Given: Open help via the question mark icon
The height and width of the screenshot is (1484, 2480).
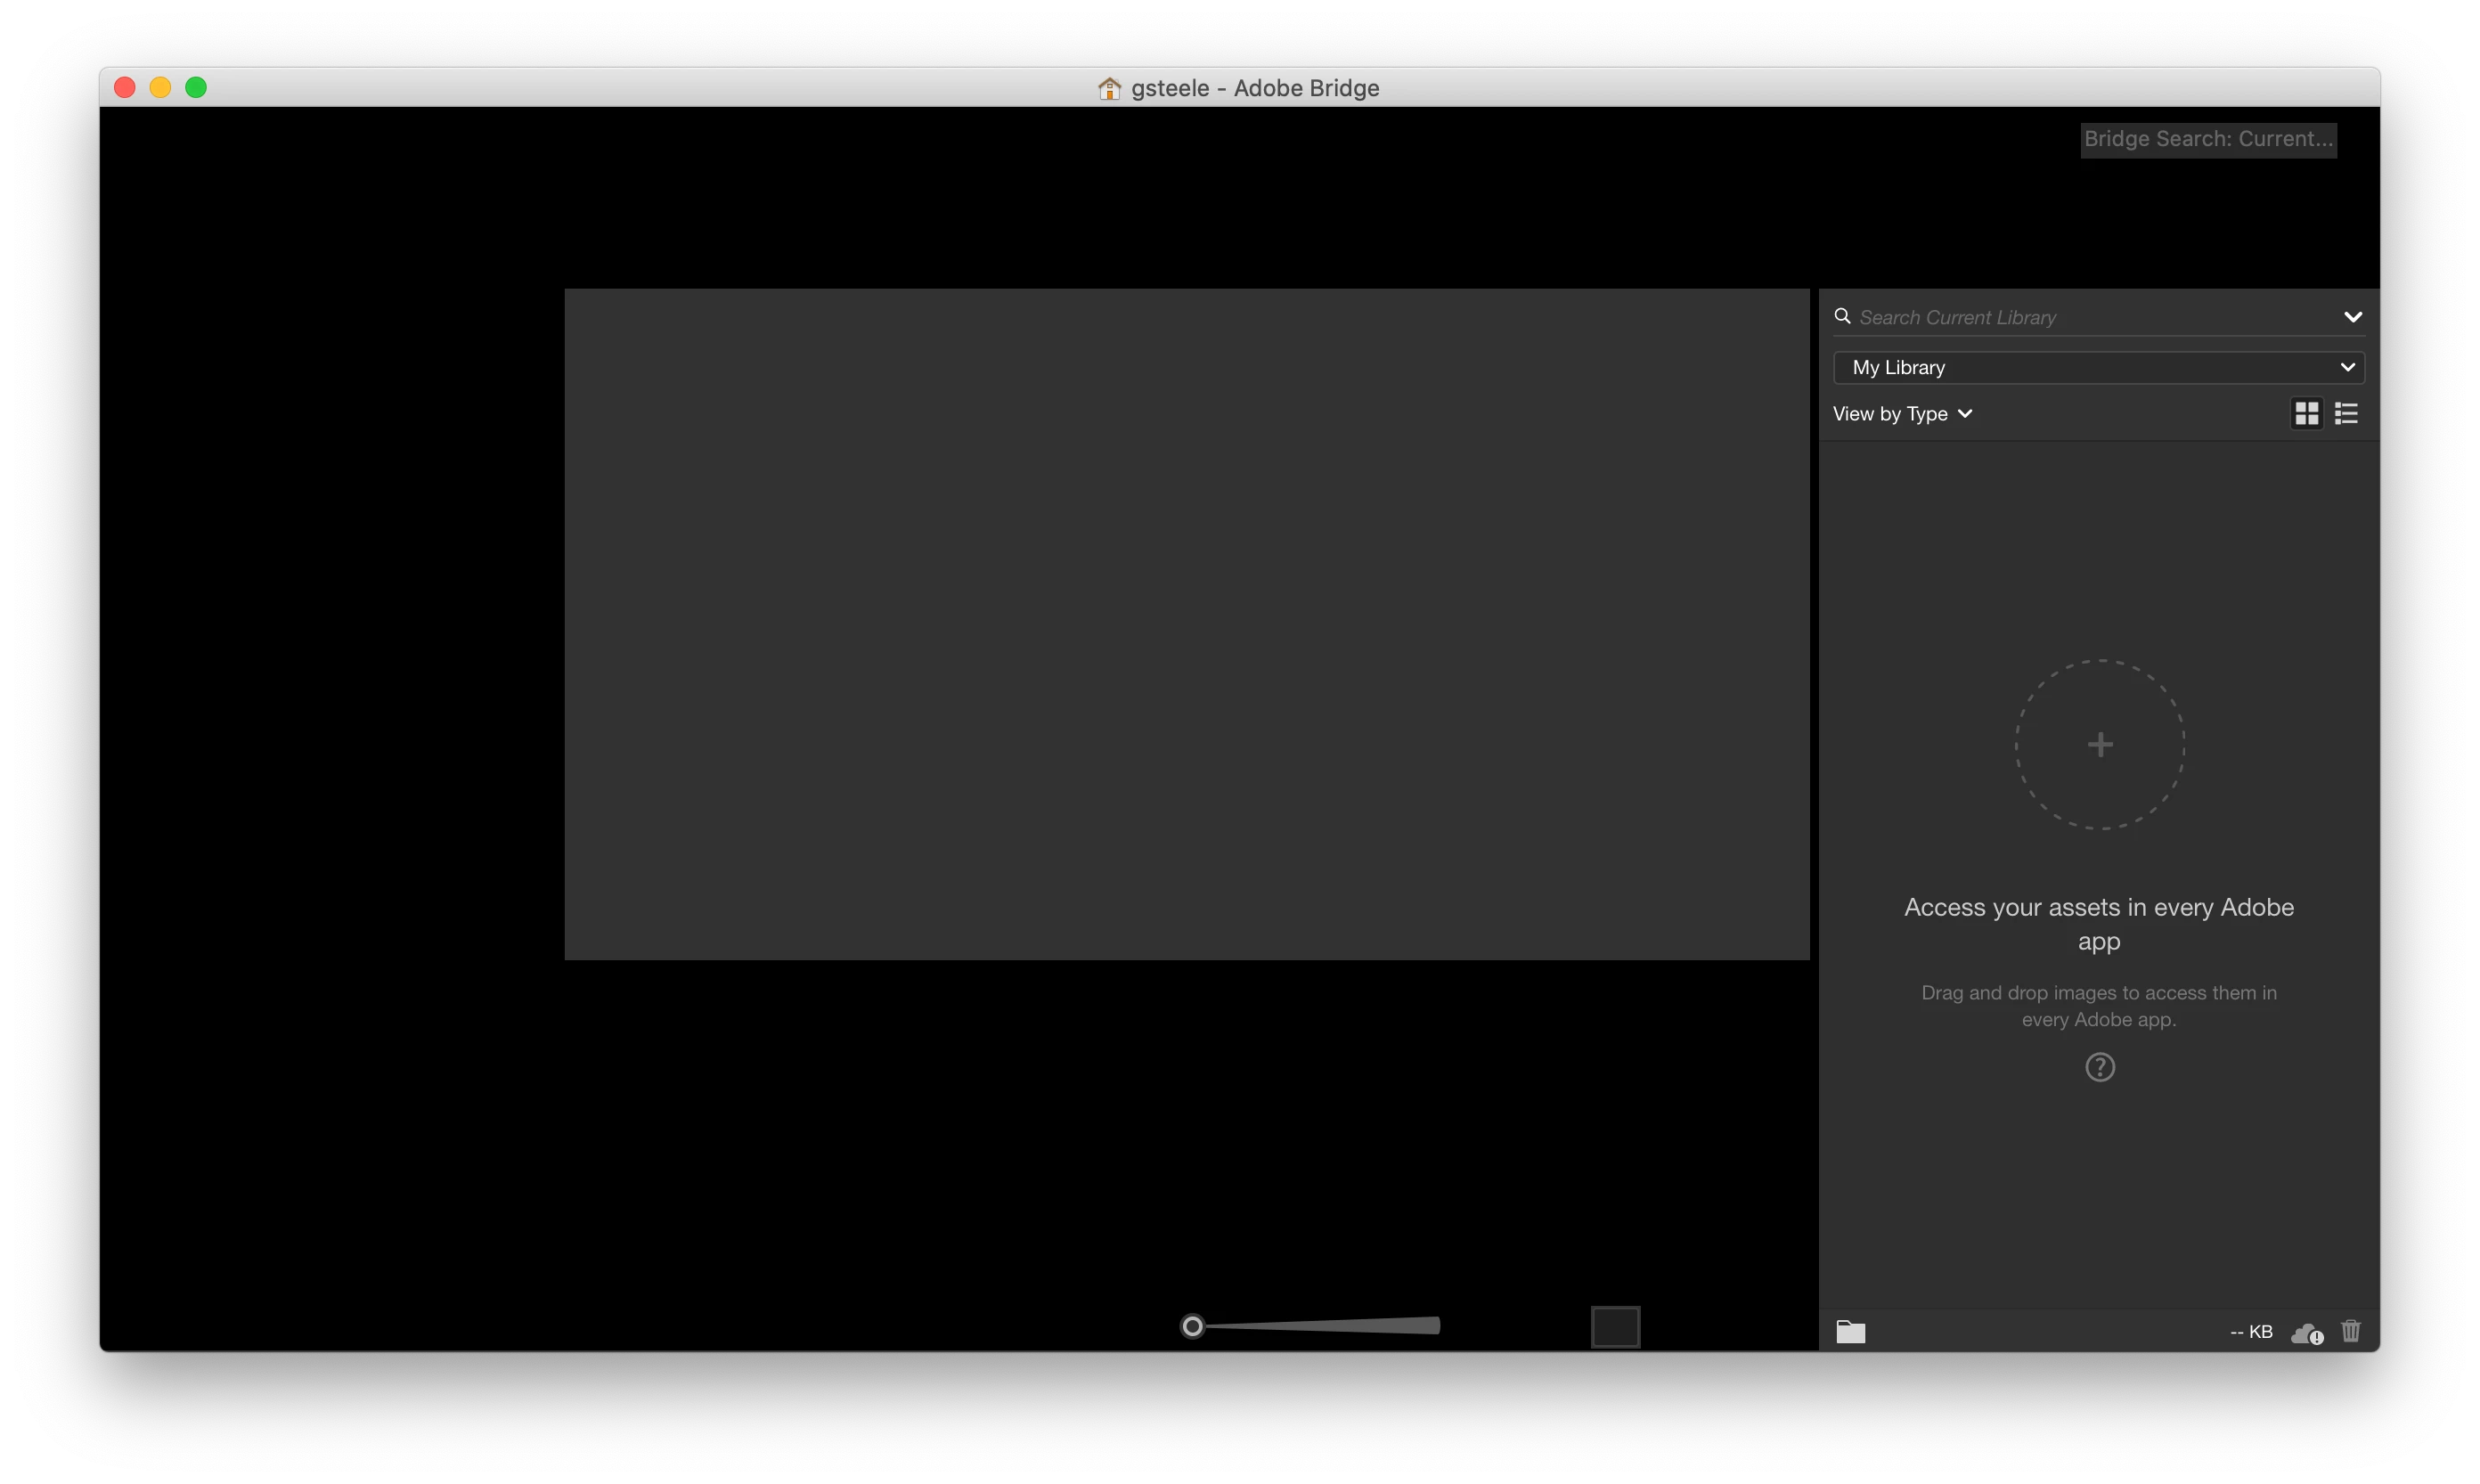Looking at the screenshot, I should [x=2099, y=1067].
